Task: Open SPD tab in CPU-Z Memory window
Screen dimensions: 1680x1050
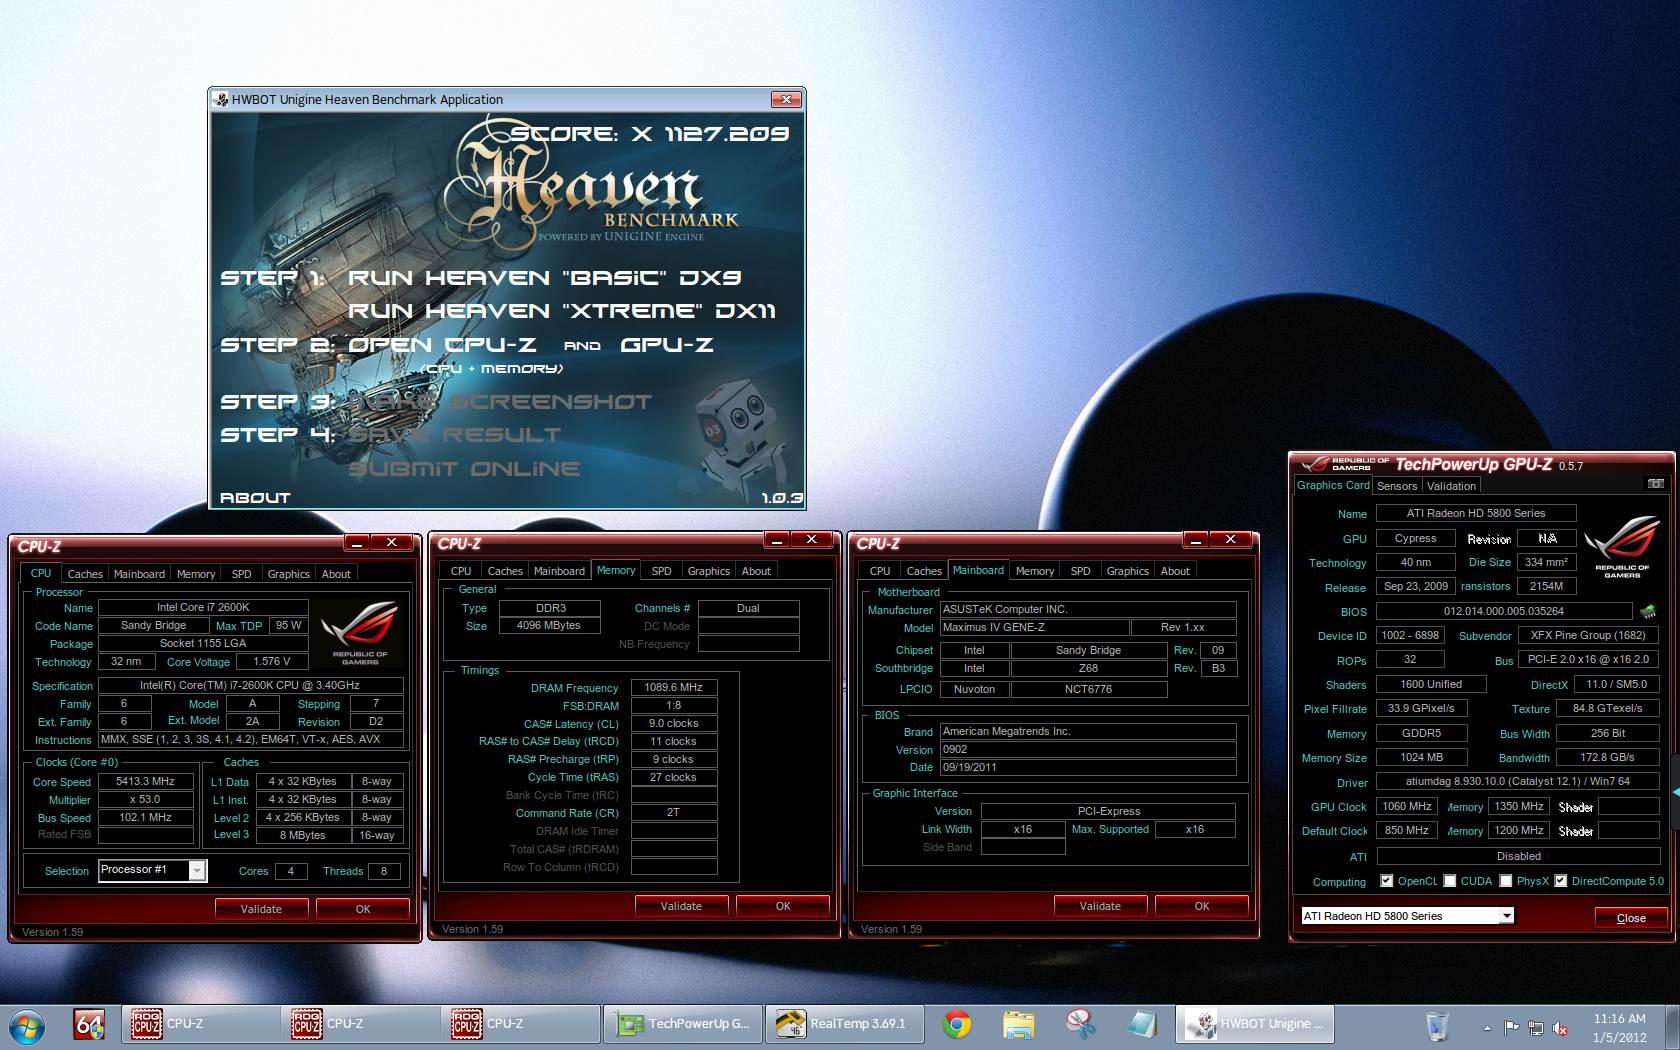Action: (x=661, y=571)
